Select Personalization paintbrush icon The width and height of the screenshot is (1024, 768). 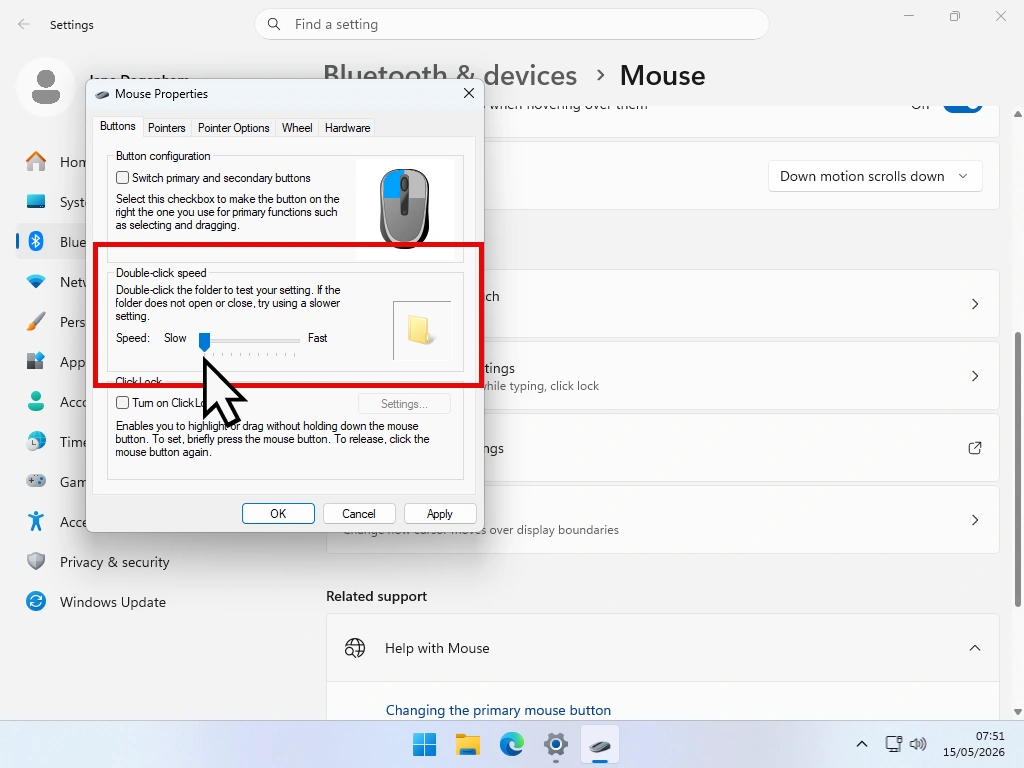36,321
